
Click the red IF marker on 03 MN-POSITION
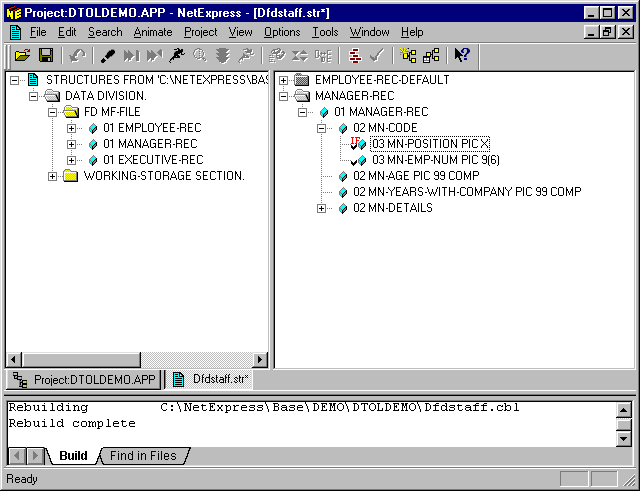coord(355,141)
